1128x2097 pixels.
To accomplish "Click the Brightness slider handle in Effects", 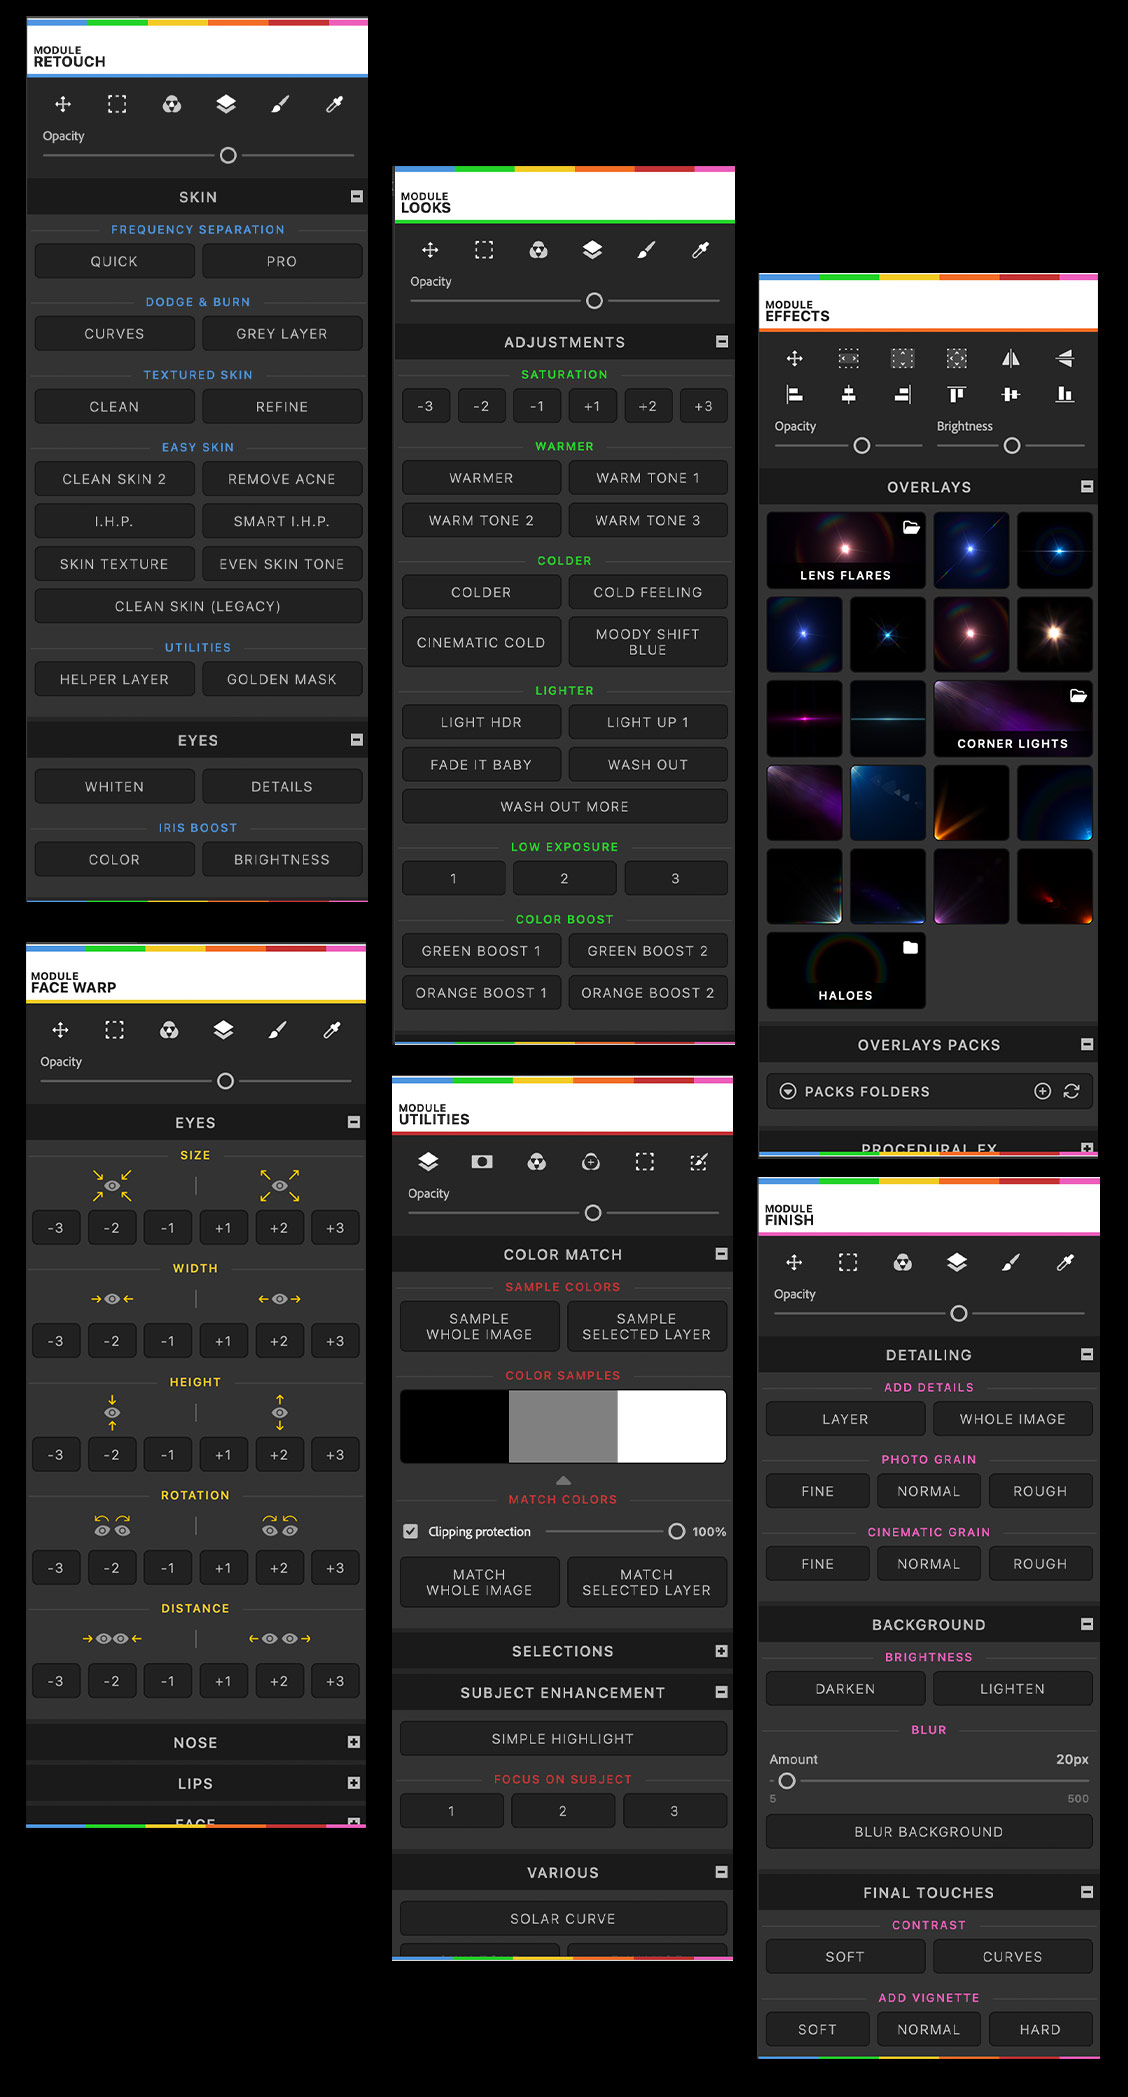I will (1012, 446).
